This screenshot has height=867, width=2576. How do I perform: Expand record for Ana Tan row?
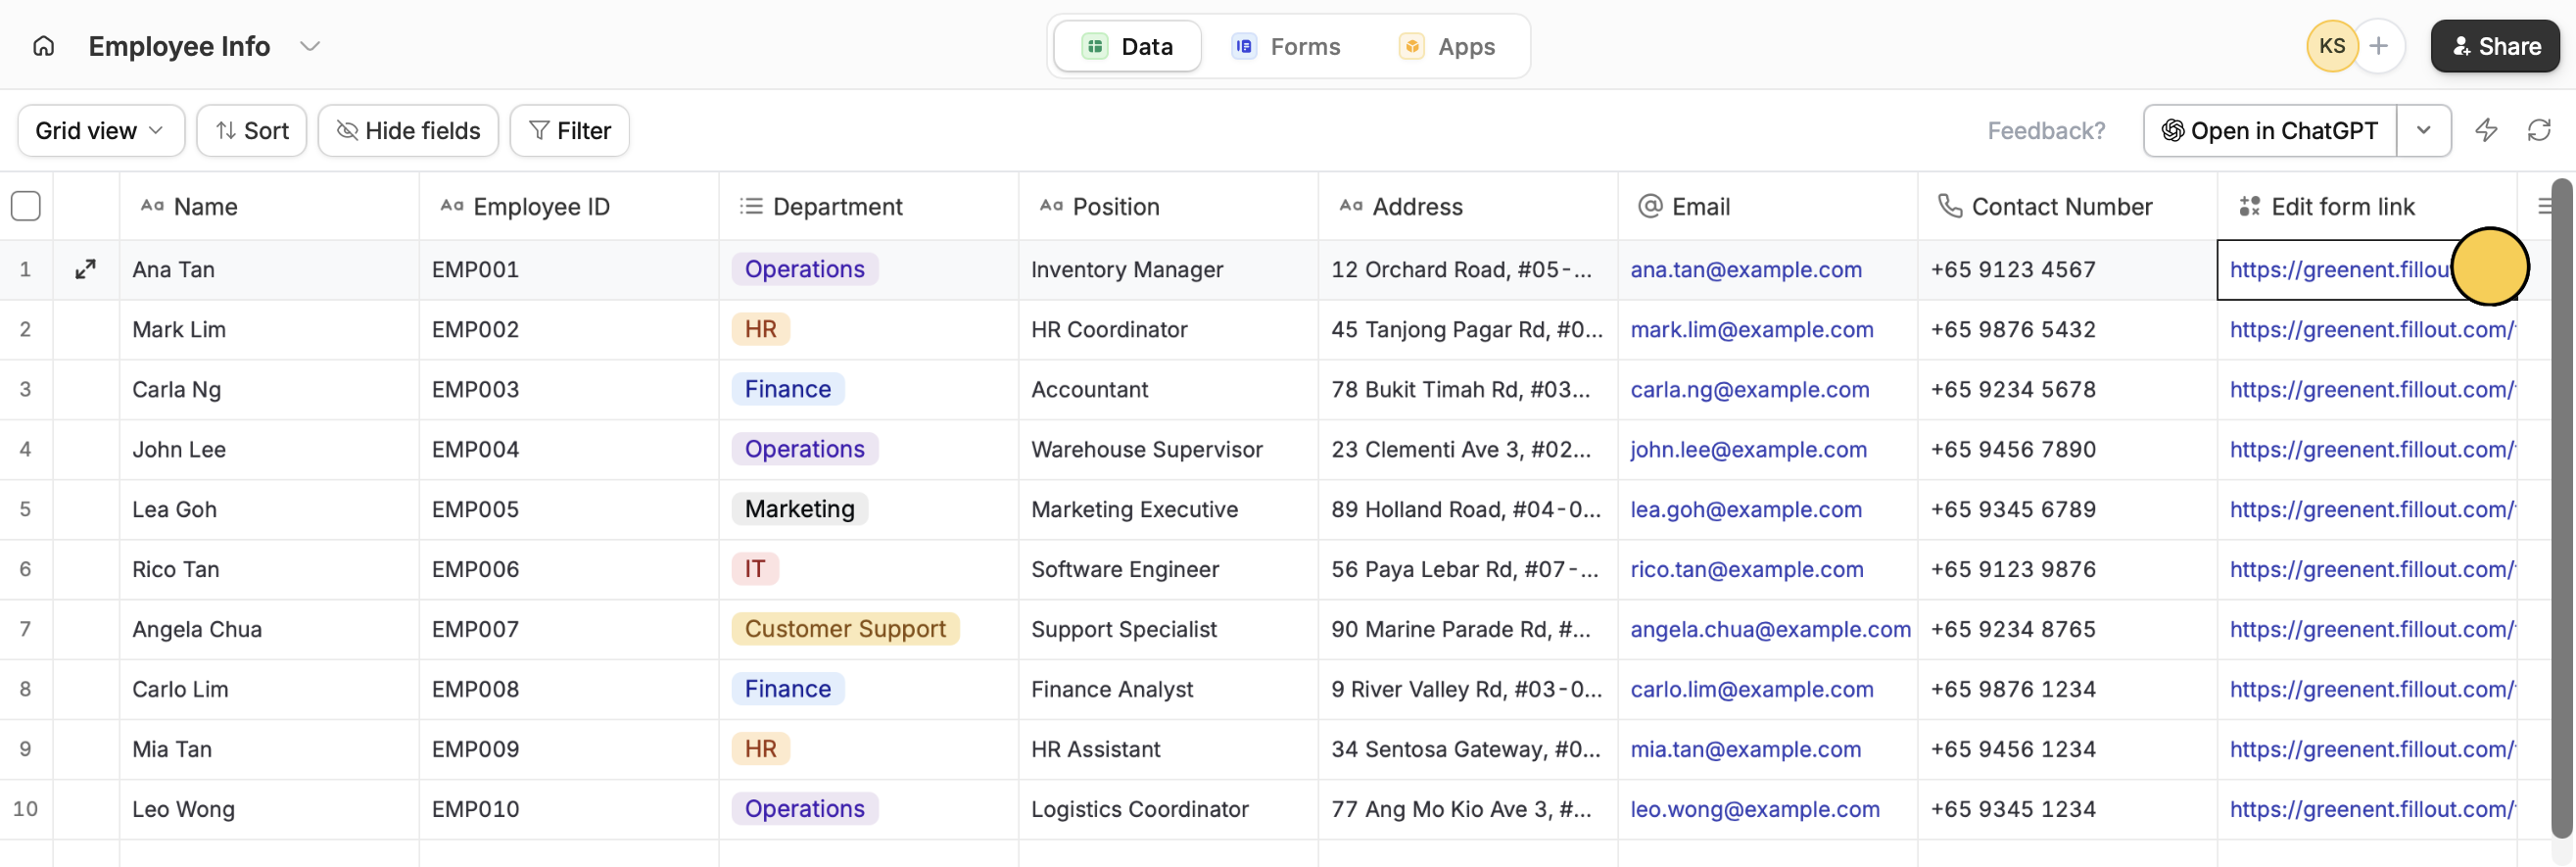(x=86, y=269)
